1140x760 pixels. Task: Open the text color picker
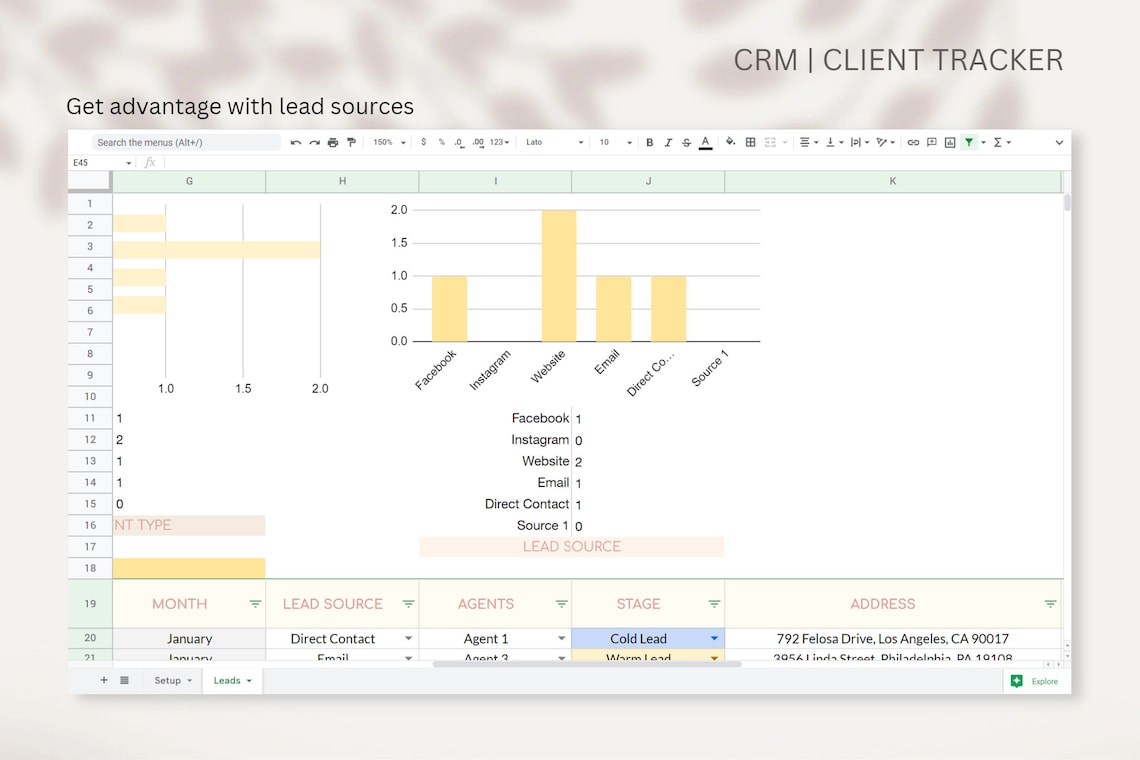pyautogui.click(x=705, y=142)
